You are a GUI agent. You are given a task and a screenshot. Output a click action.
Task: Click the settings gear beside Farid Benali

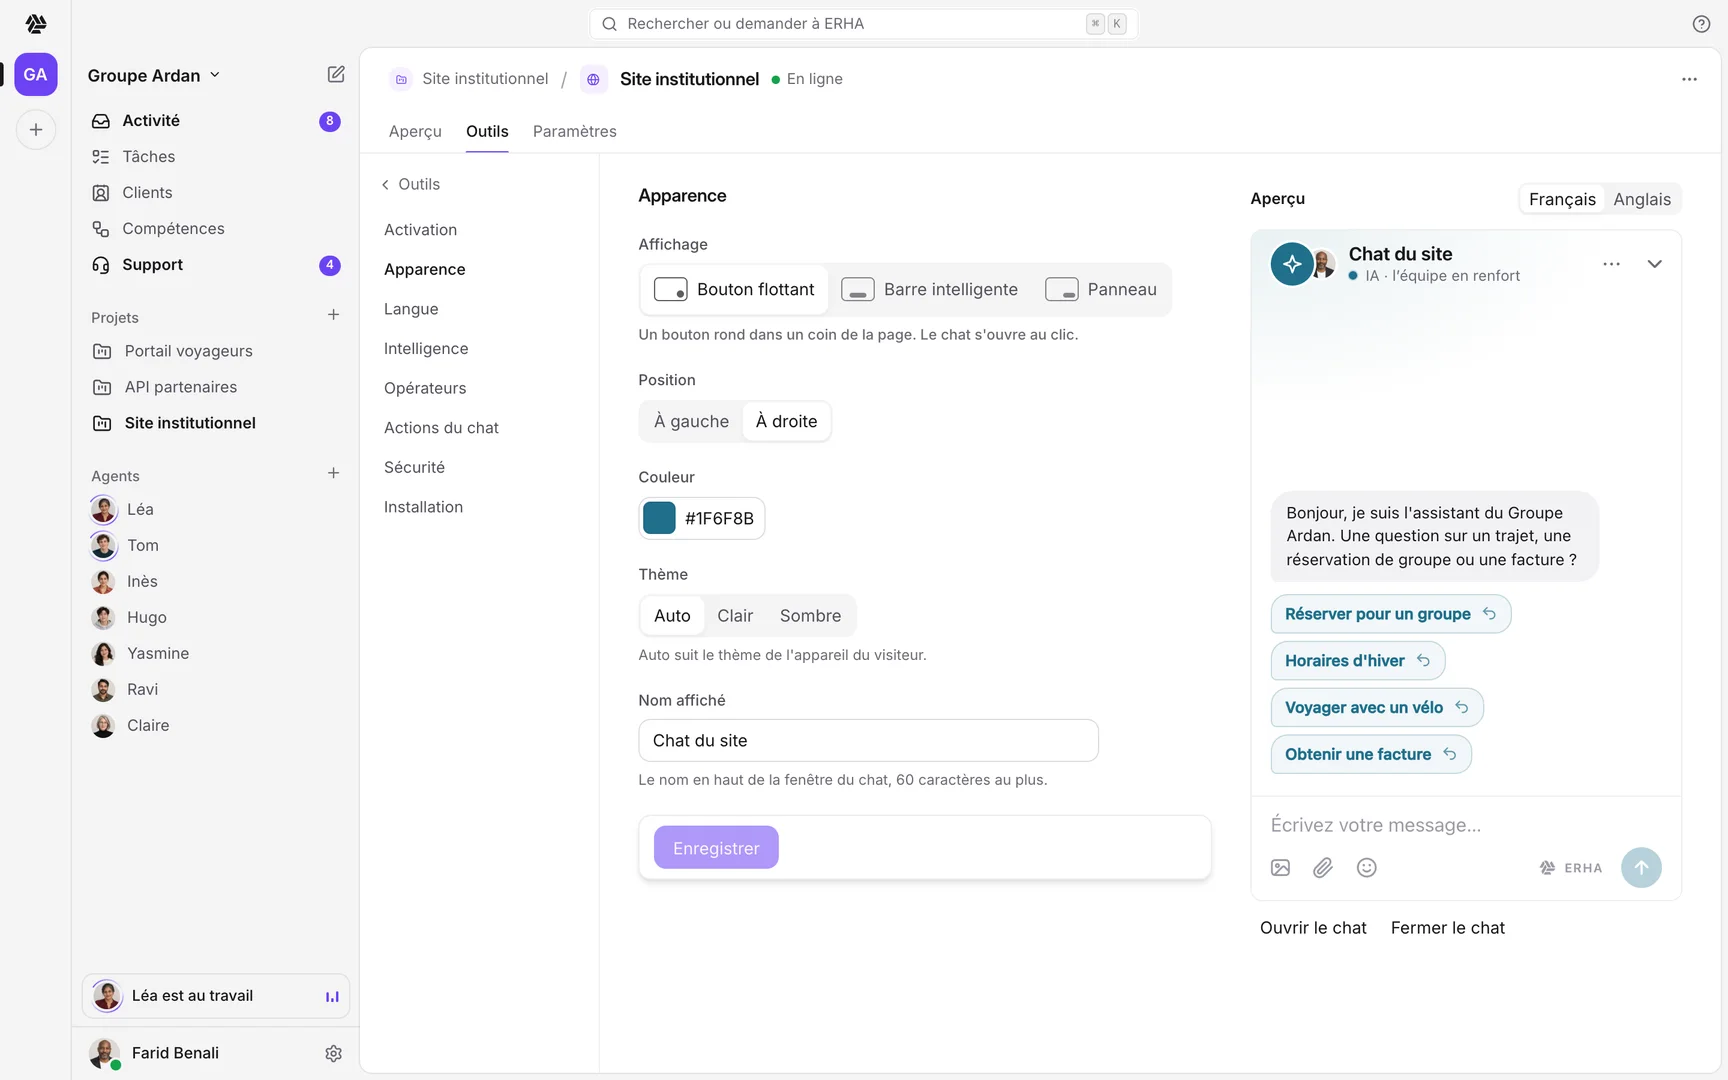point(334,1053)
